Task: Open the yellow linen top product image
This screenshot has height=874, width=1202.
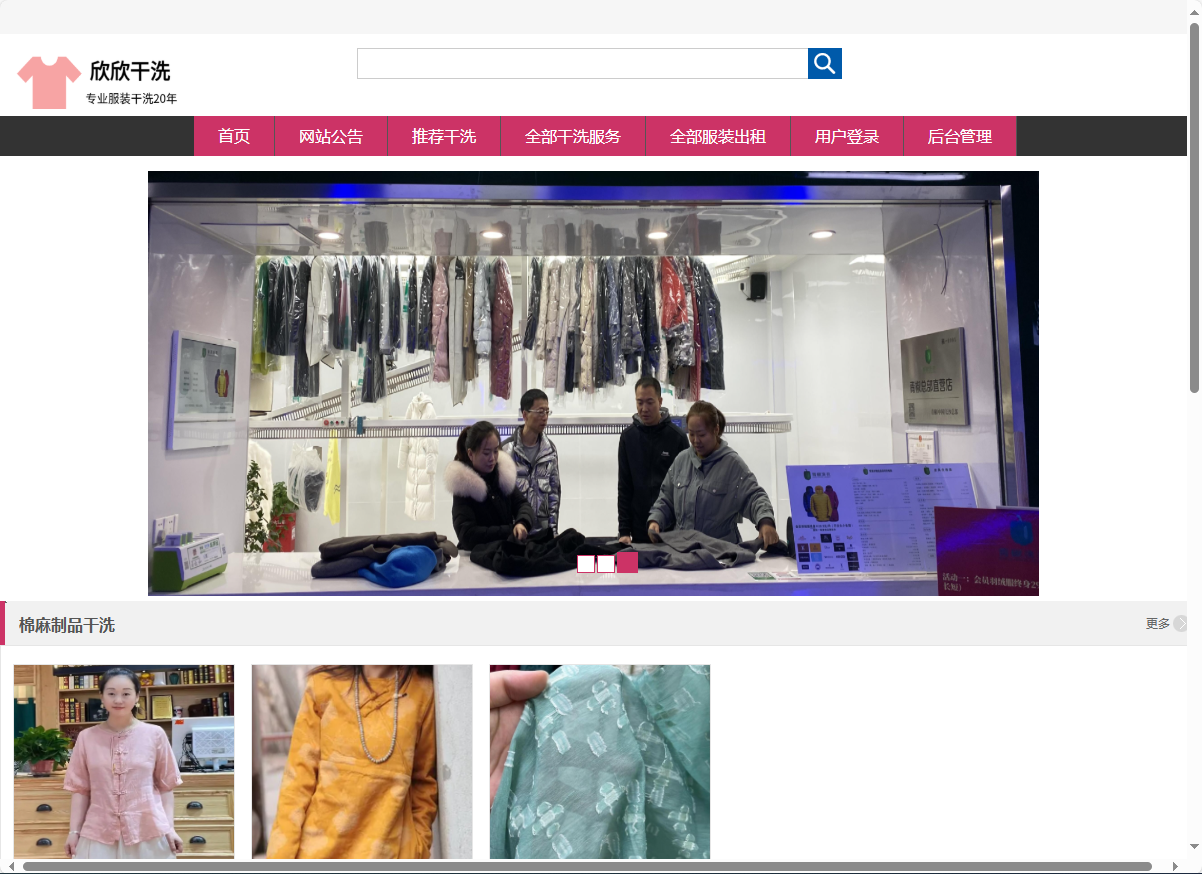Action: point(362,762)
